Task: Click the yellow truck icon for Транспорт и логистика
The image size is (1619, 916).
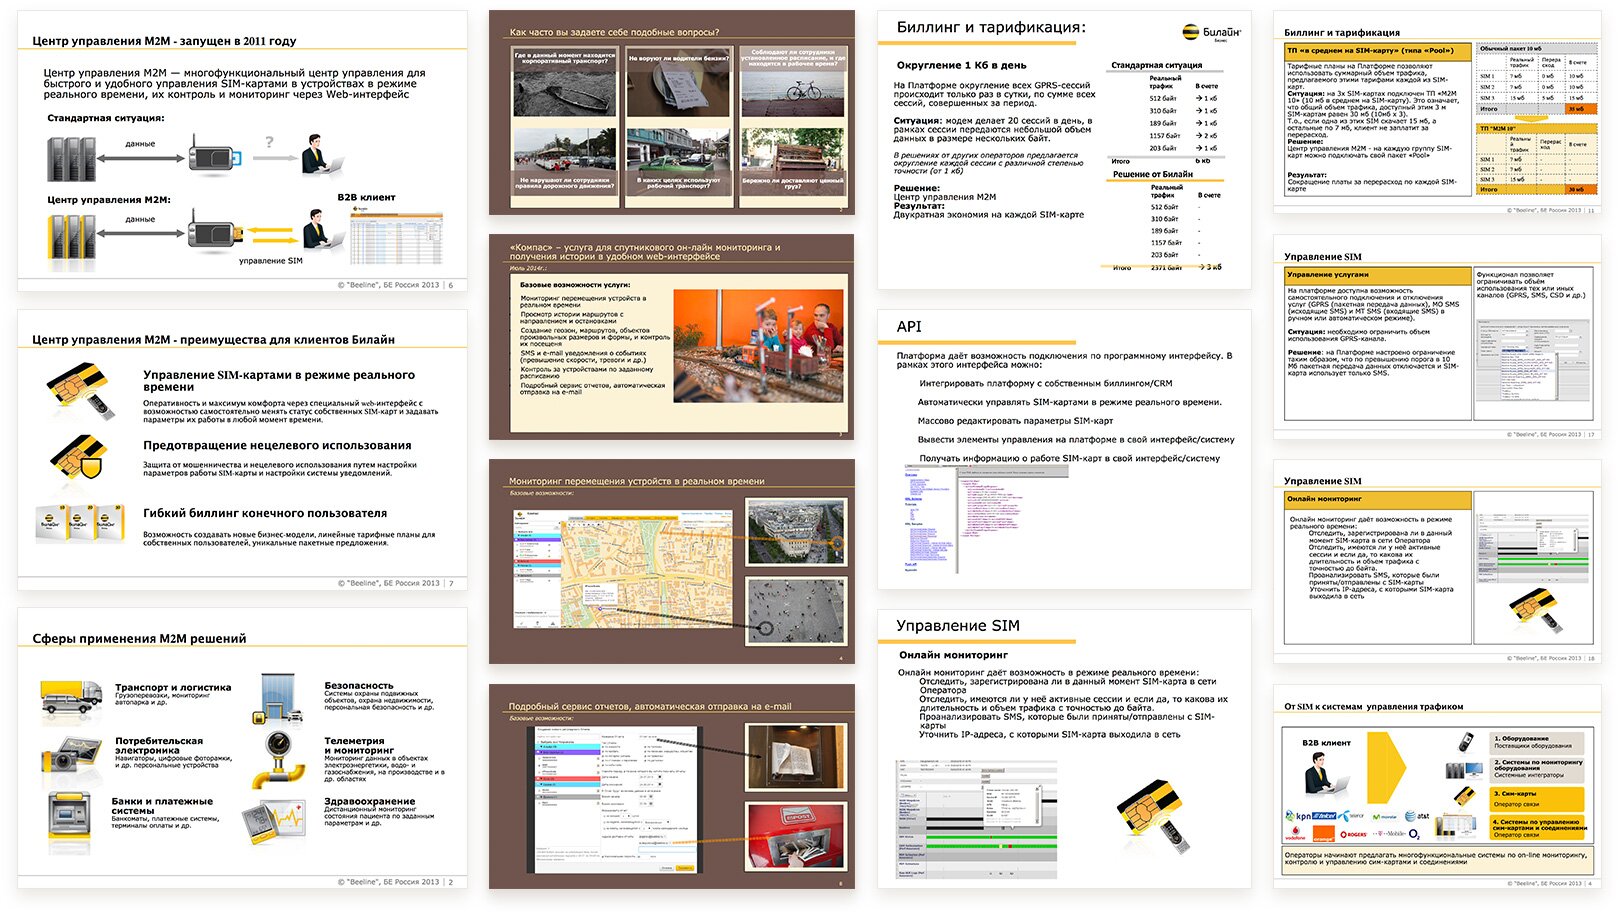Action: pyautogui.click(x=71, y=698)
